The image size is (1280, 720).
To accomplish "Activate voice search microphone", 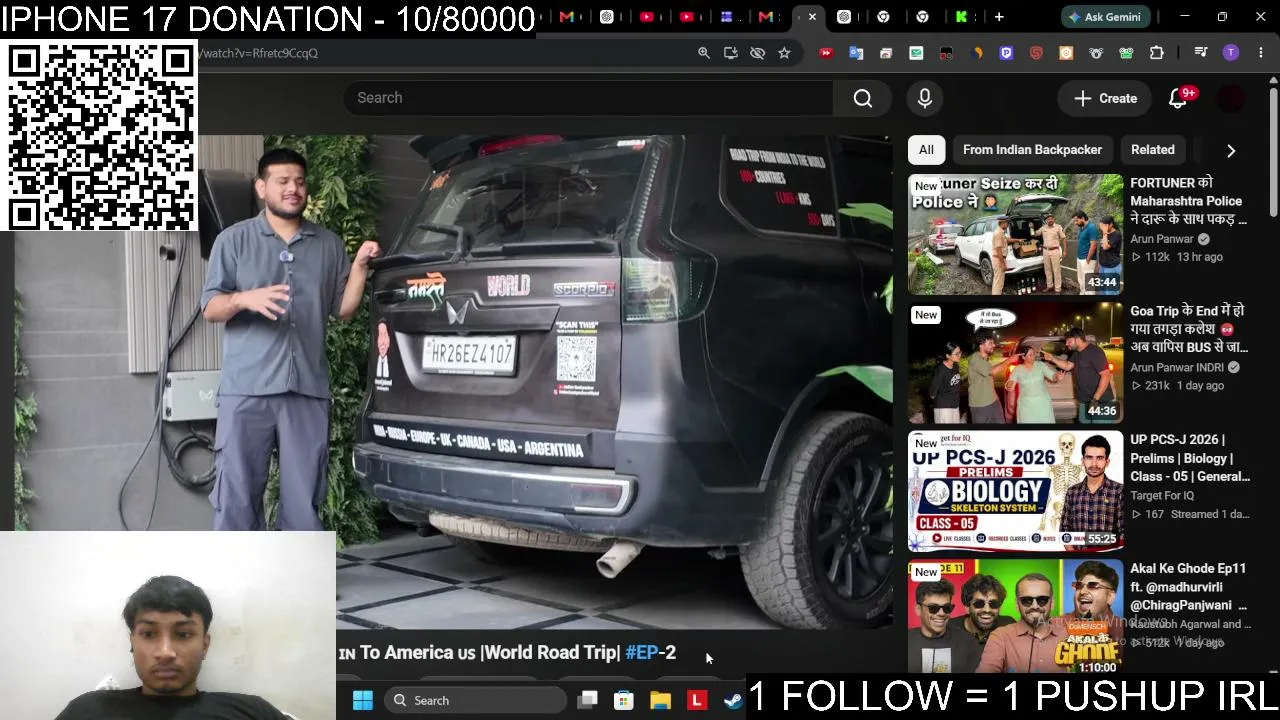I will pyautogui.click(x=925, y=98).
